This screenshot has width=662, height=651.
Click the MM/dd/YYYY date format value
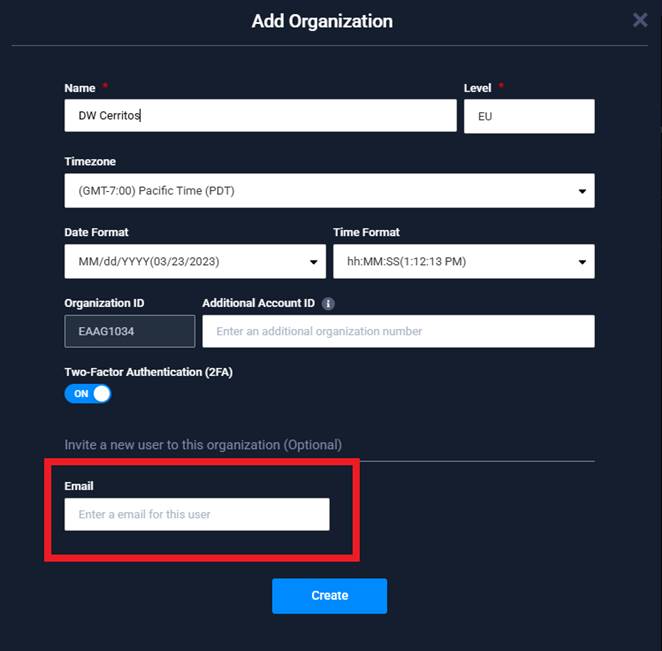(x=149, y=262)
